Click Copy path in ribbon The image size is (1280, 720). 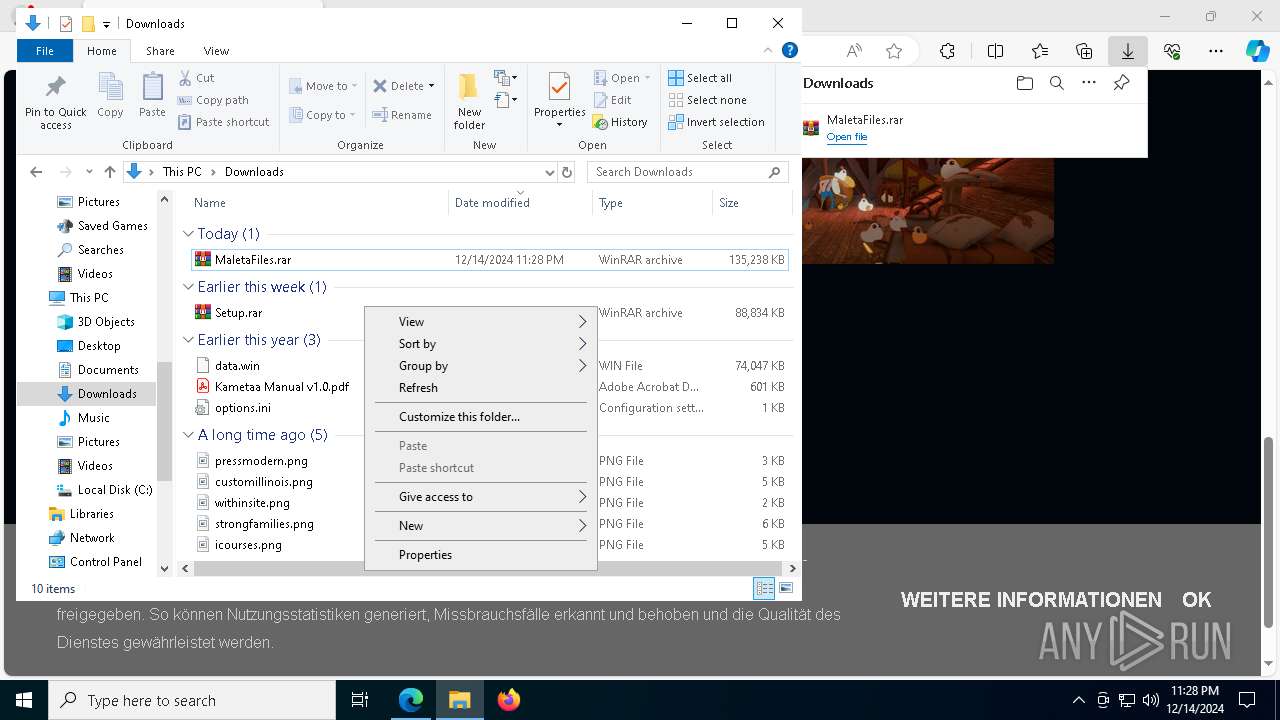213,100
